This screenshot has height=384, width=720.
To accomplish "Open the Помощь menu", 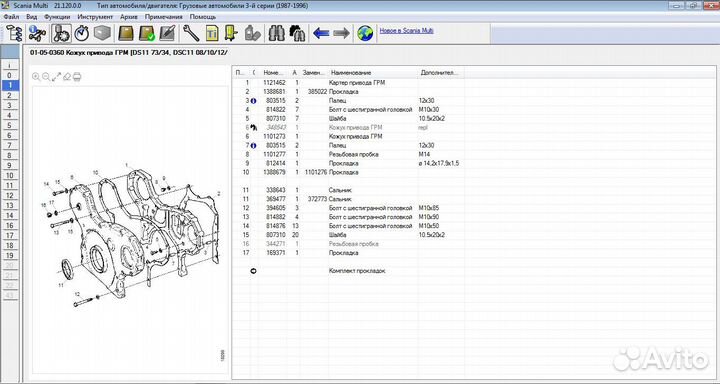I will [203, 17].
